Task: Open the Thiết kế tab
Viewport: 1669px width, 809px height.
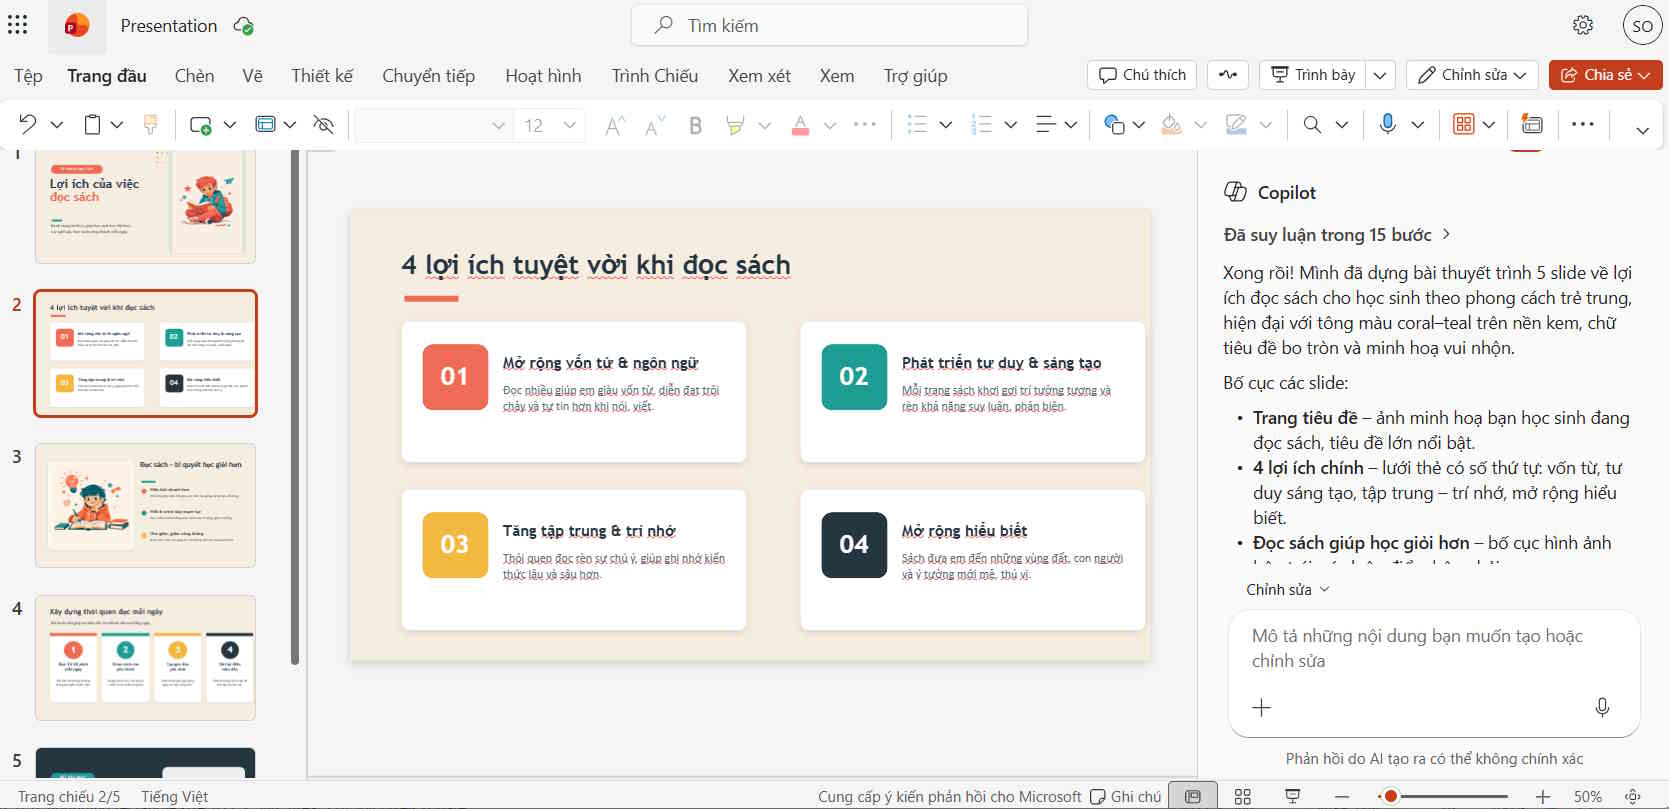Action: 322,76
